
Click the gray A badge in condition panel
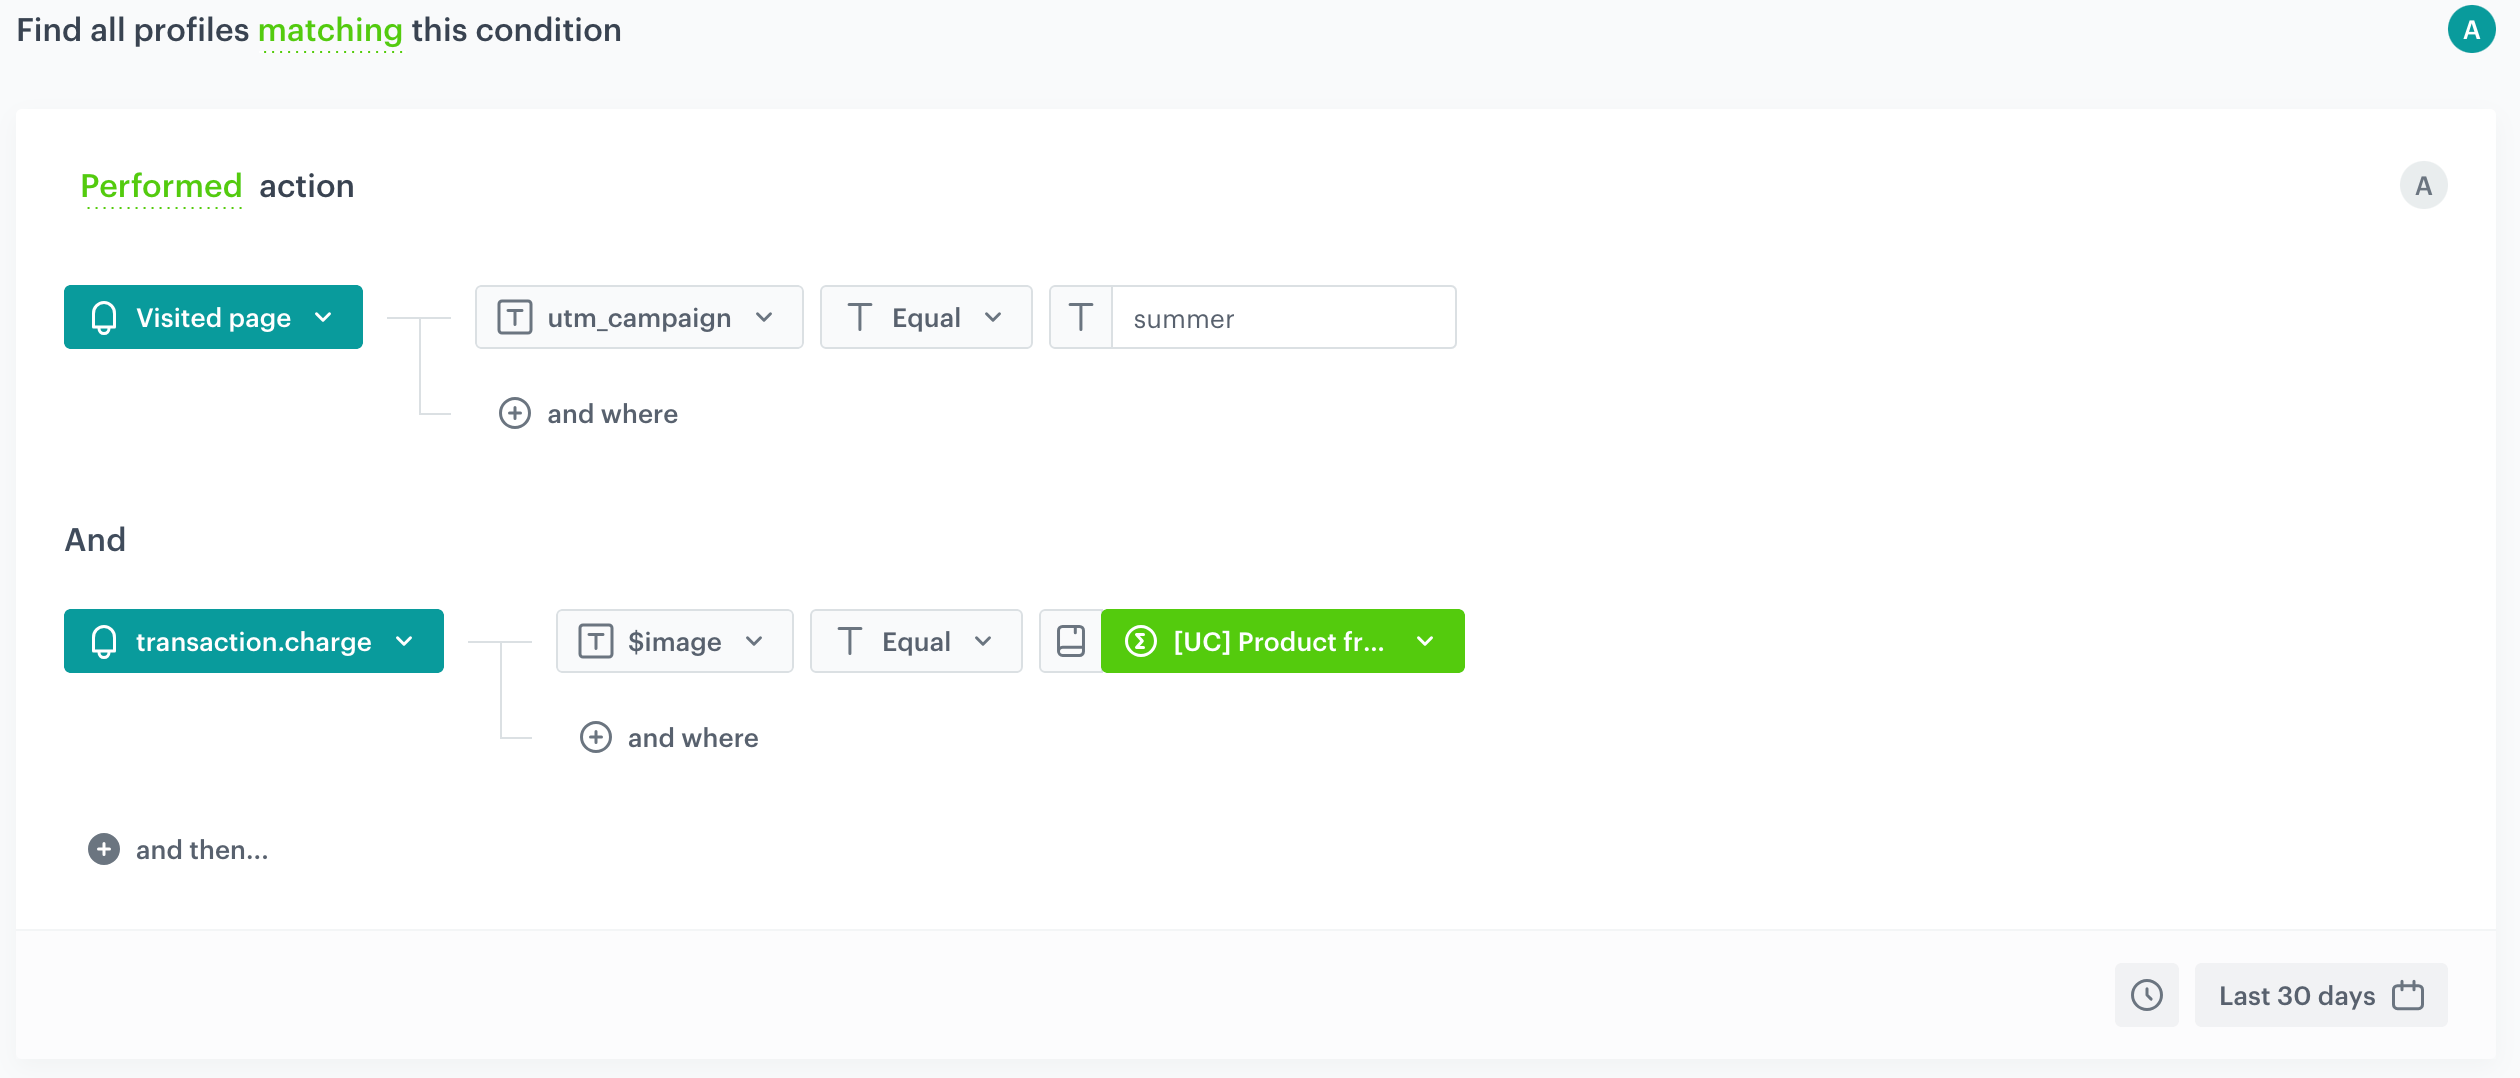pos(2423,185)
